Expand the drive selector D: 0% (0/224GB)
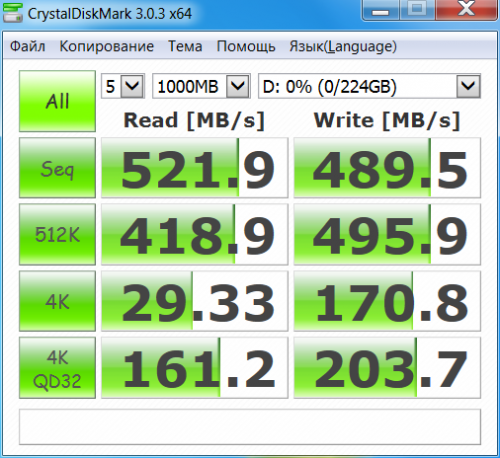 click(x=468, y=86)
